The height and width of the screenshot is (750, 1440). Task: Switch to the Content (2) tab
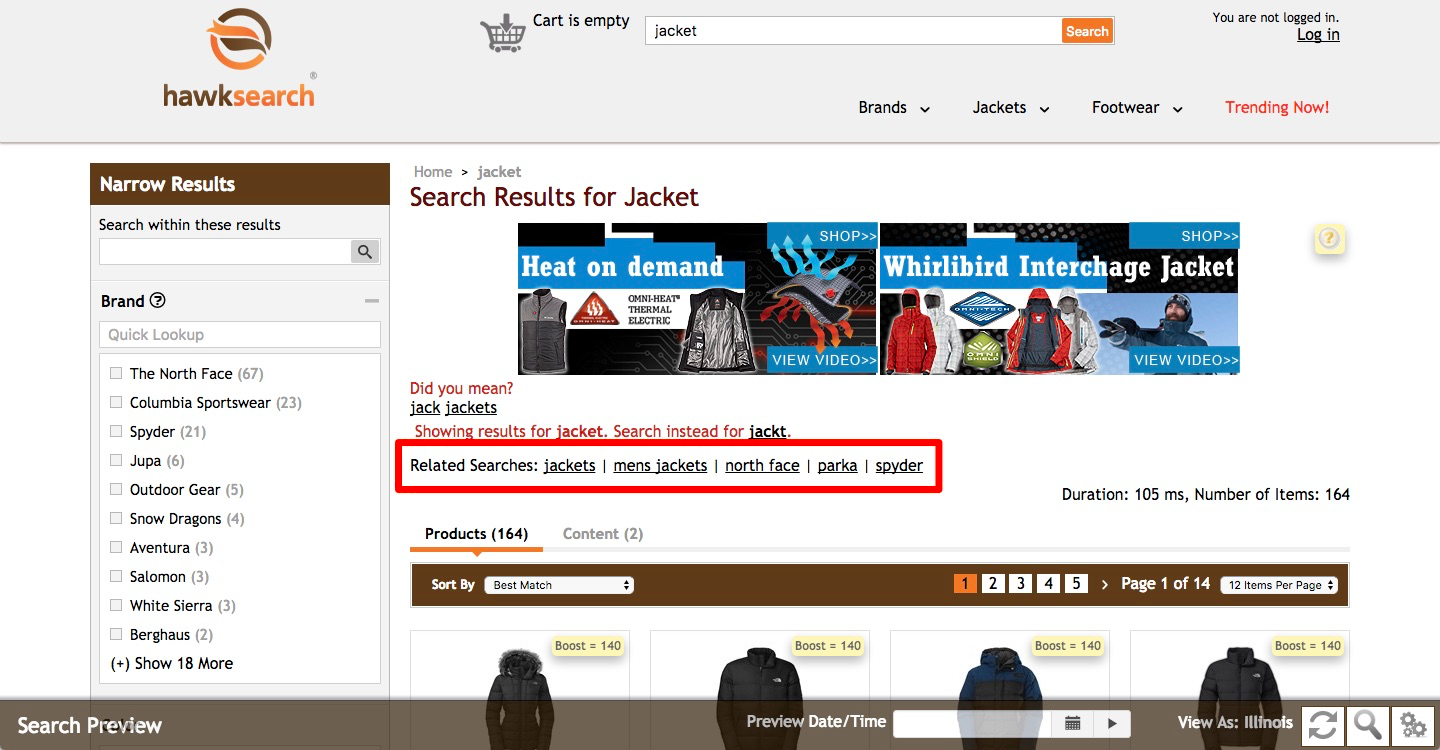pos(603,534)
